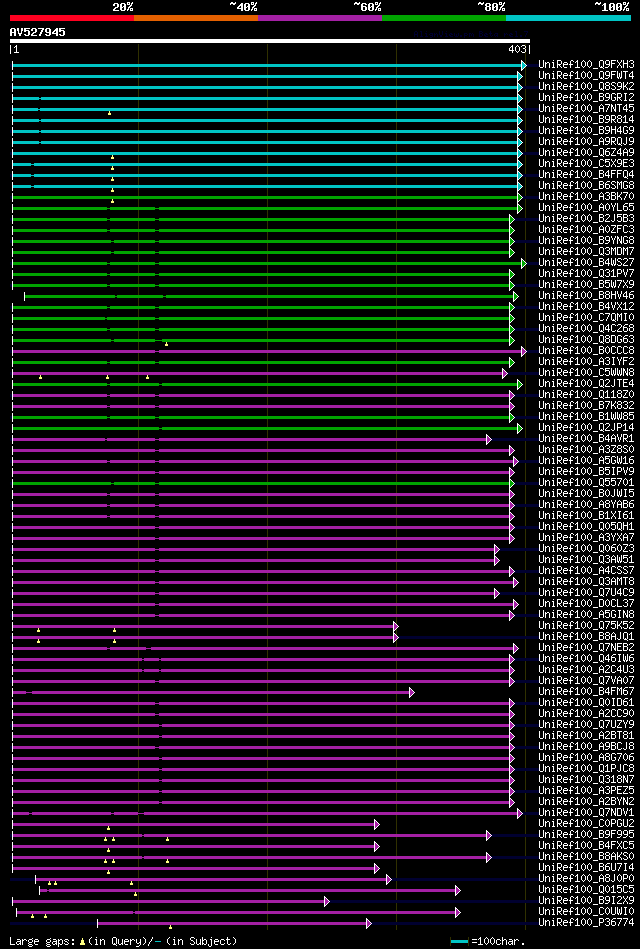Click the arrowhead ending the UniRef100_C0PGU2 bar
The height and width of the screenshot is (949, 640).
point(377,824)
